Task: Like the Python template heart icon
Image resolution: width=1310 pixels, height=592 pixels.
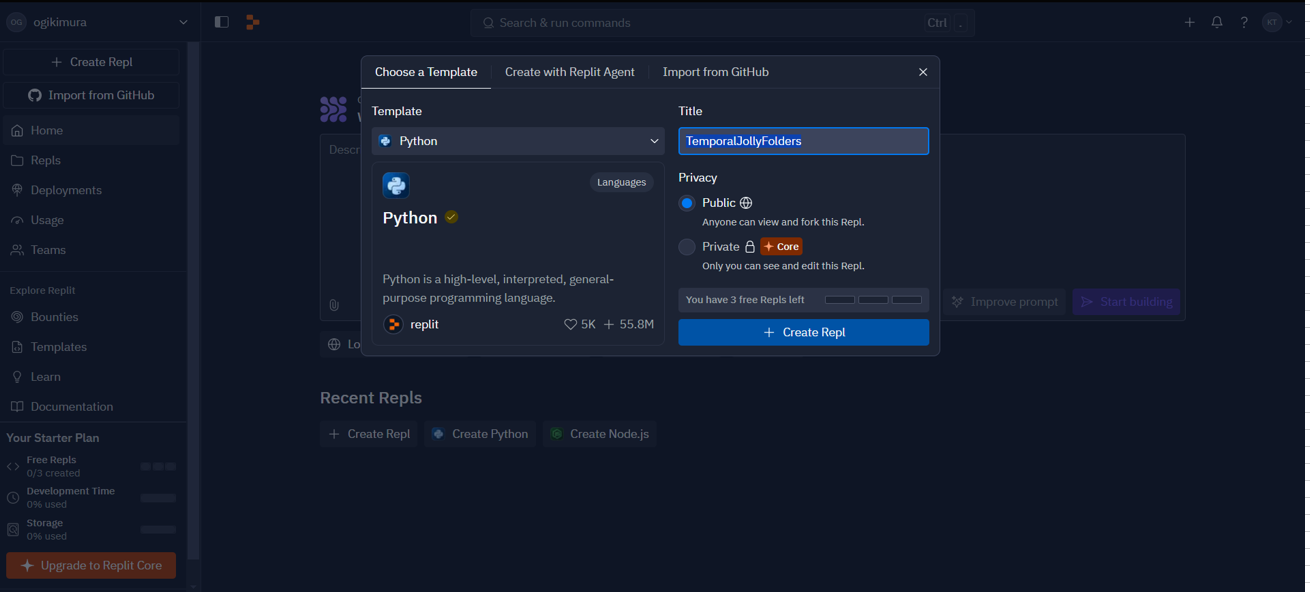Action: [x=571, y=324]
